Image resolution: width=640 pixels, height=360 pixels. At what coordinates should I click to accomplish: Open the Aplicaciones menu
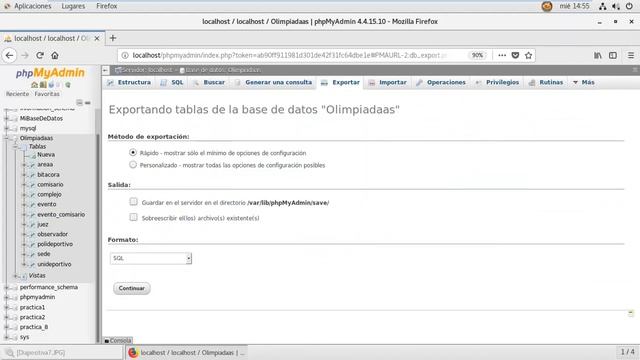pyautogui.click(x=33, y=6)
